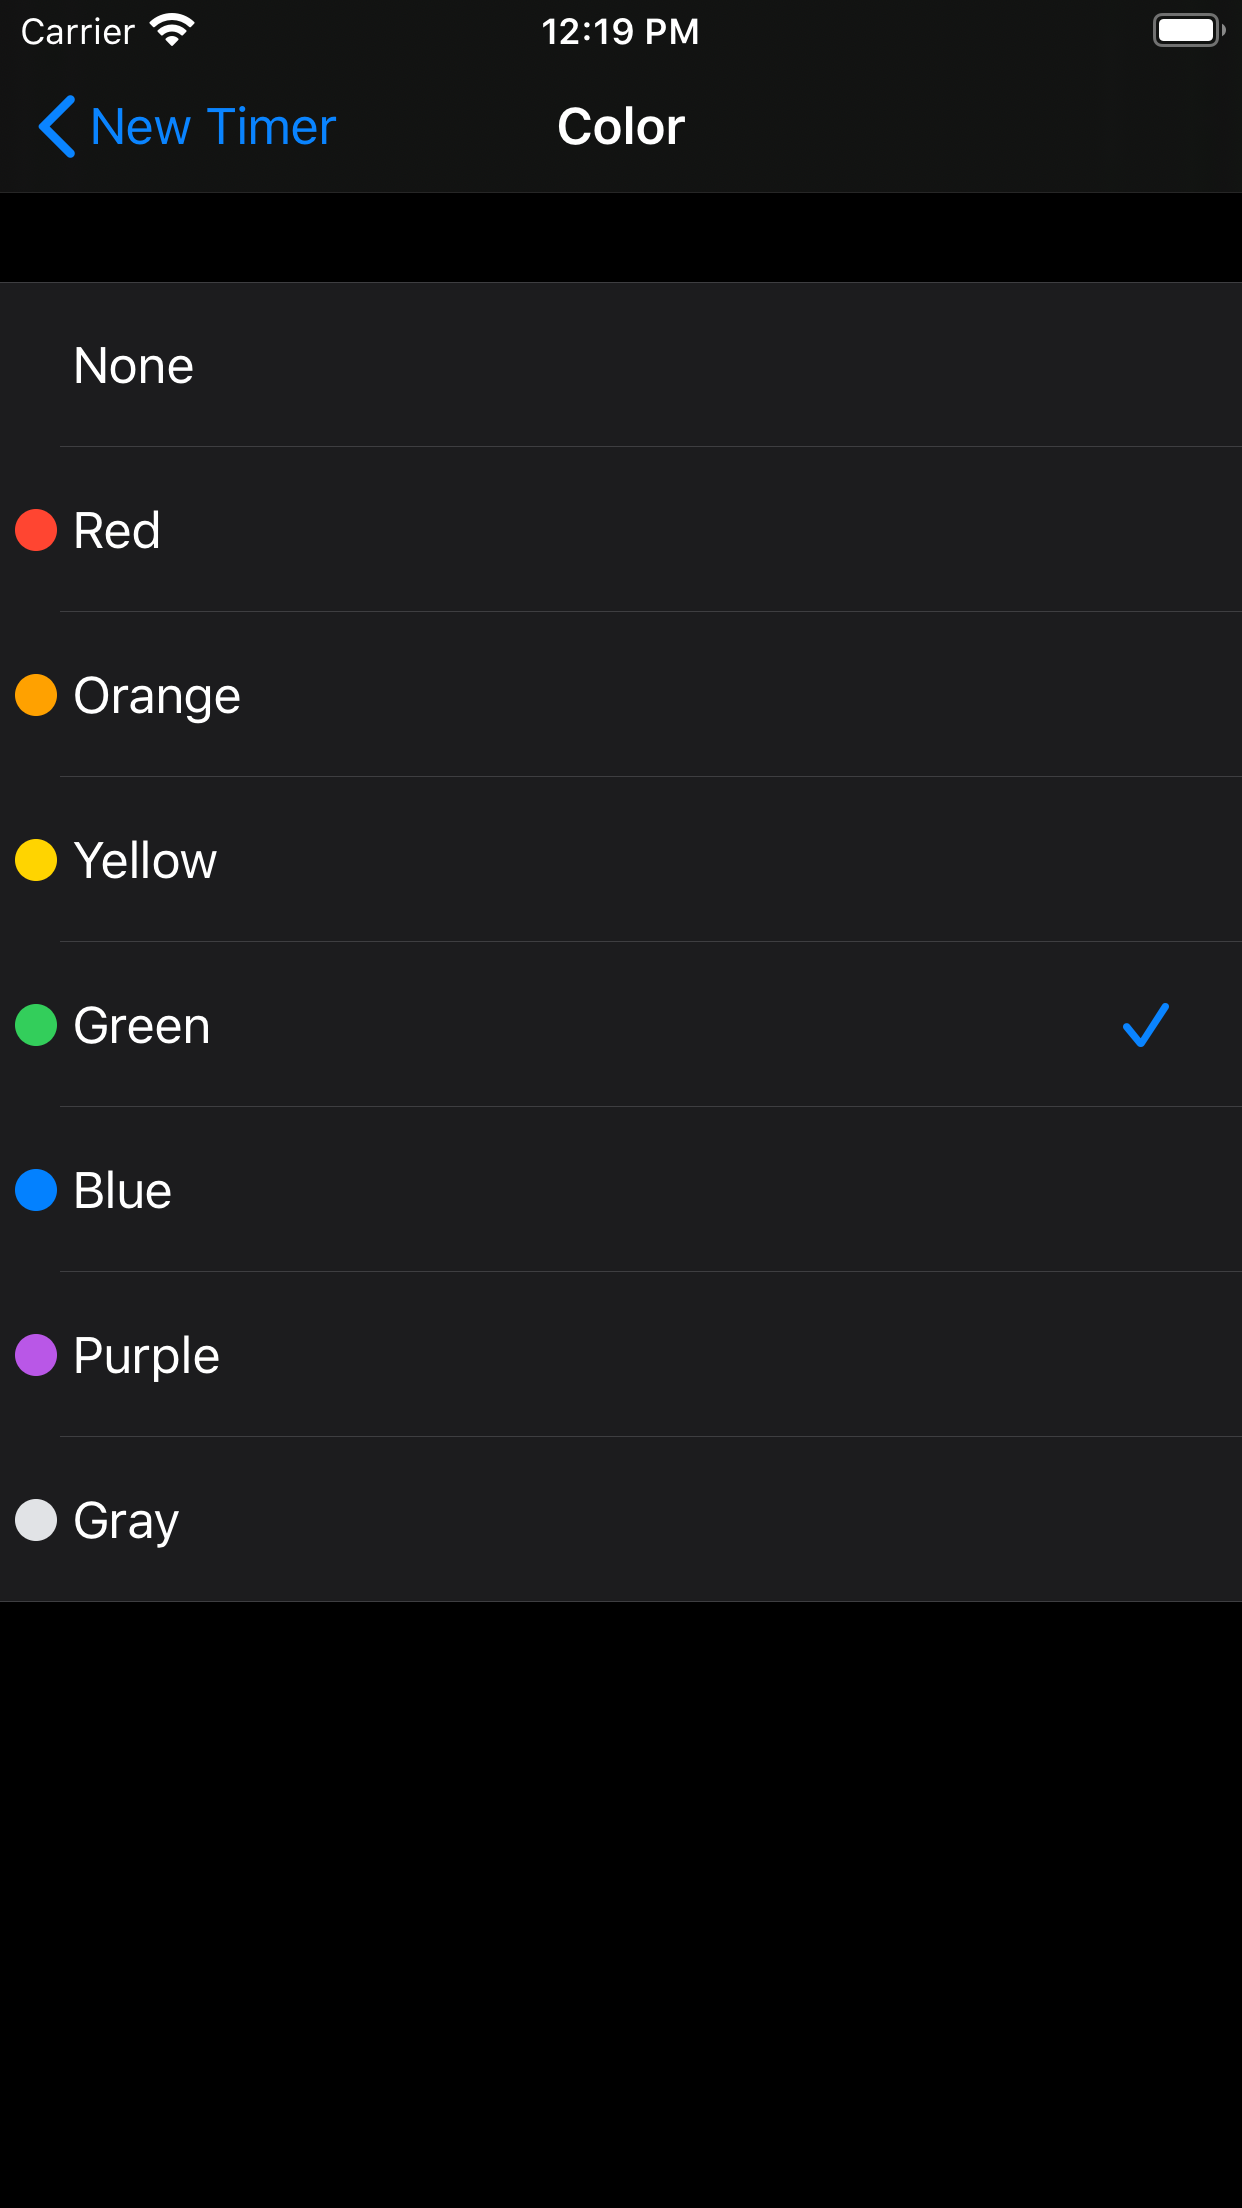Image resolution: width=1242 pixels, height=2208 pixels.
Task: Click the yellow color dot icon
Action: [x=36, y=860]
